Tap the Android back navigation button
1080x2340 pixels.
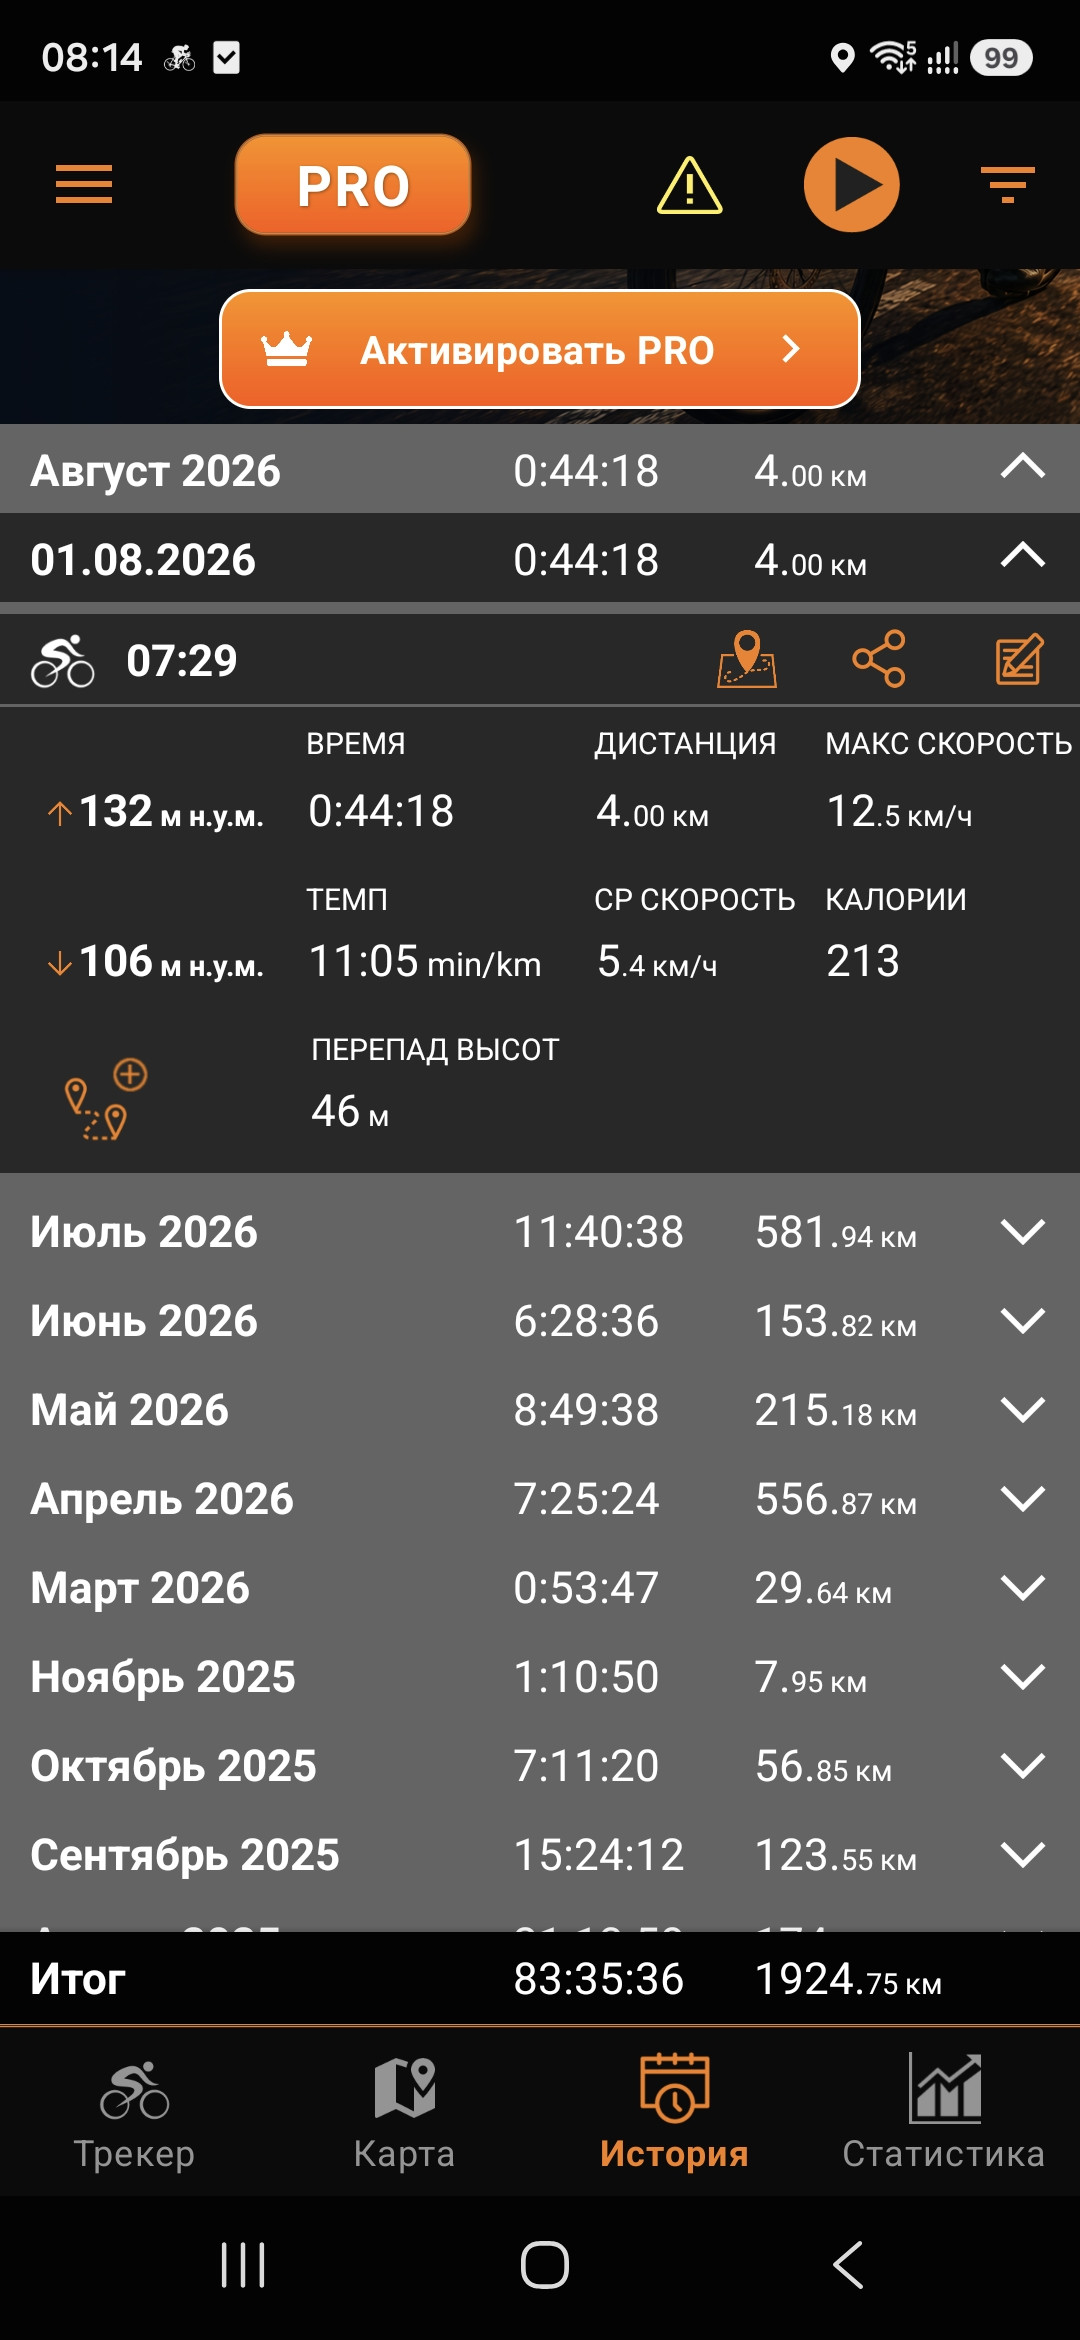(848, 2265)
